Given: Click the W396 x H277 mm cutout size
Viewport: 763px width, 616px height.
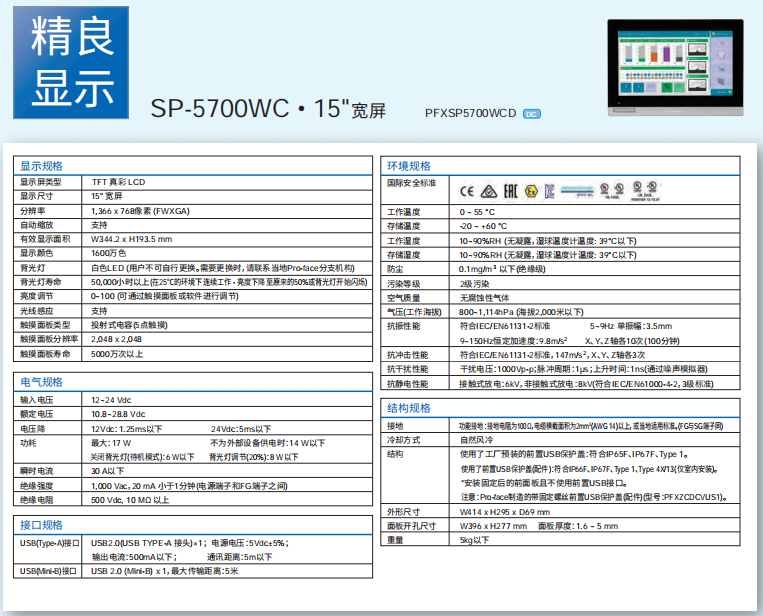Looking at the screenshot, I should pos(493,526).
